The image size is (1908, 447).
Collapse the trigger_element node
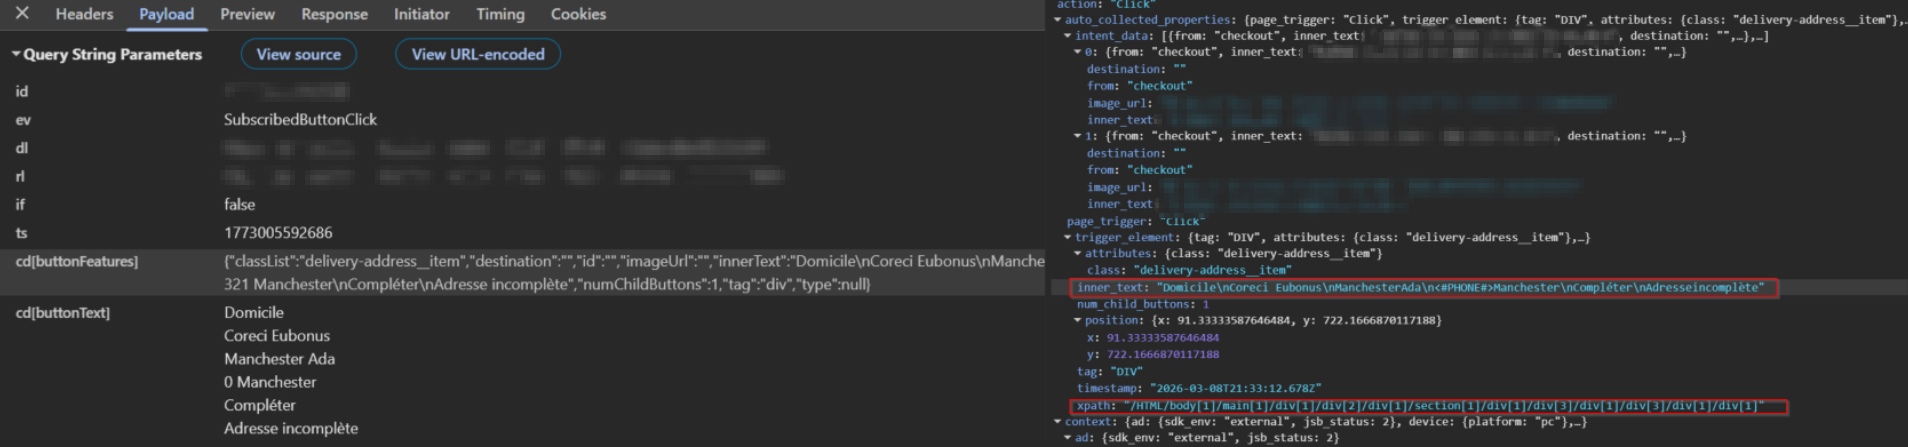click(1068, 238)
